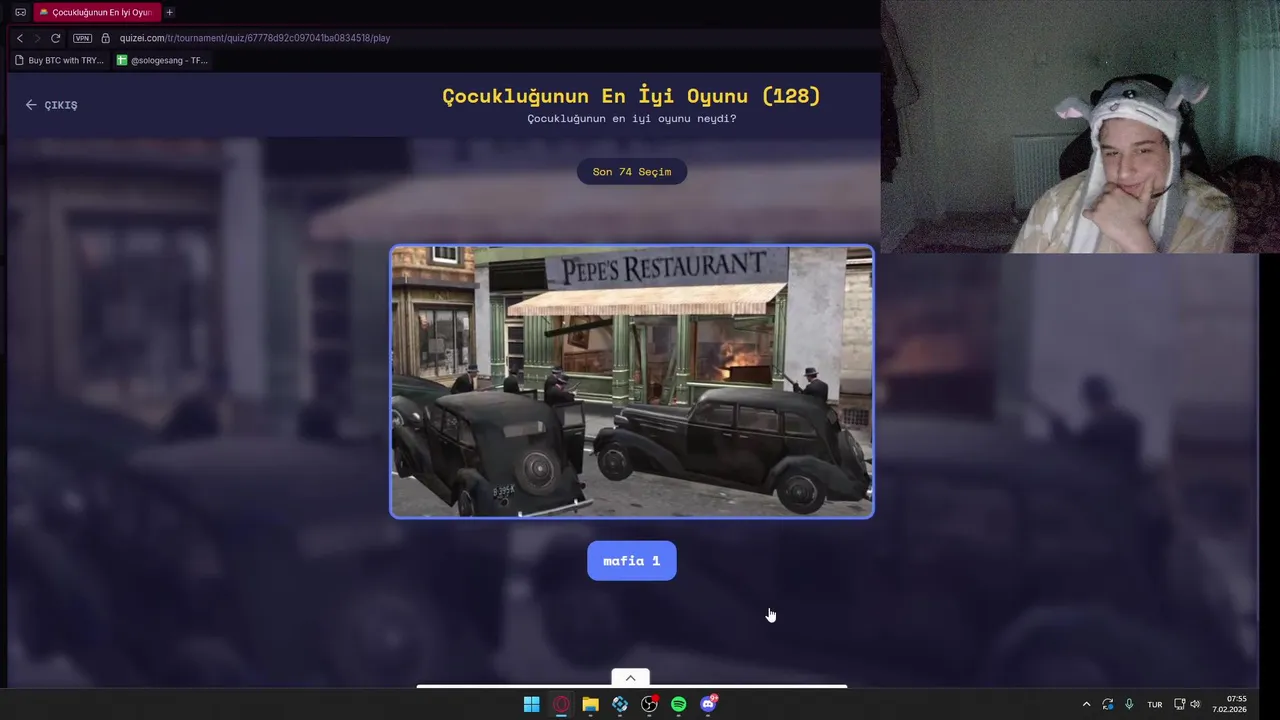
Task: Click the subtitle Çocukluğunun en iyi oyunu neydi?
Action: pyautogui.click(x=632, y=119)
